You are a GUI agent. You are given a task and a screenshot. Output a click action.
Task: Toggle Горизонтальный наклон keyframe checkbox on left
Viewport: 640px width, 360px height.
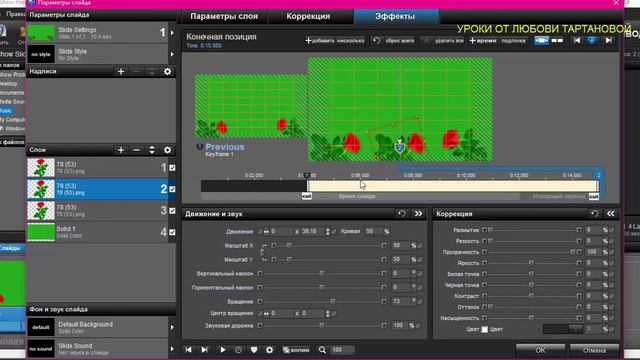[x=260, y=288]
